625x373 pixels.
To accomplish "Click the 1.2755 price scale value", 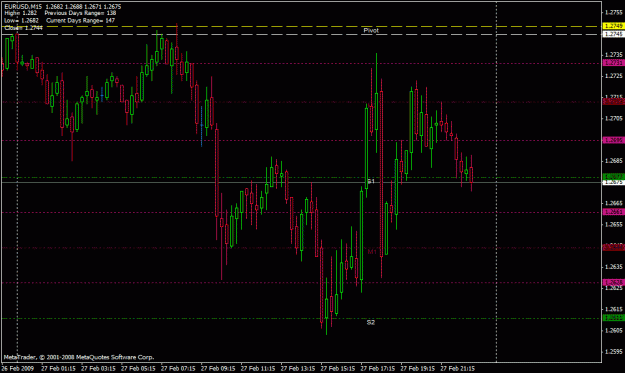I will click(614, 12).
